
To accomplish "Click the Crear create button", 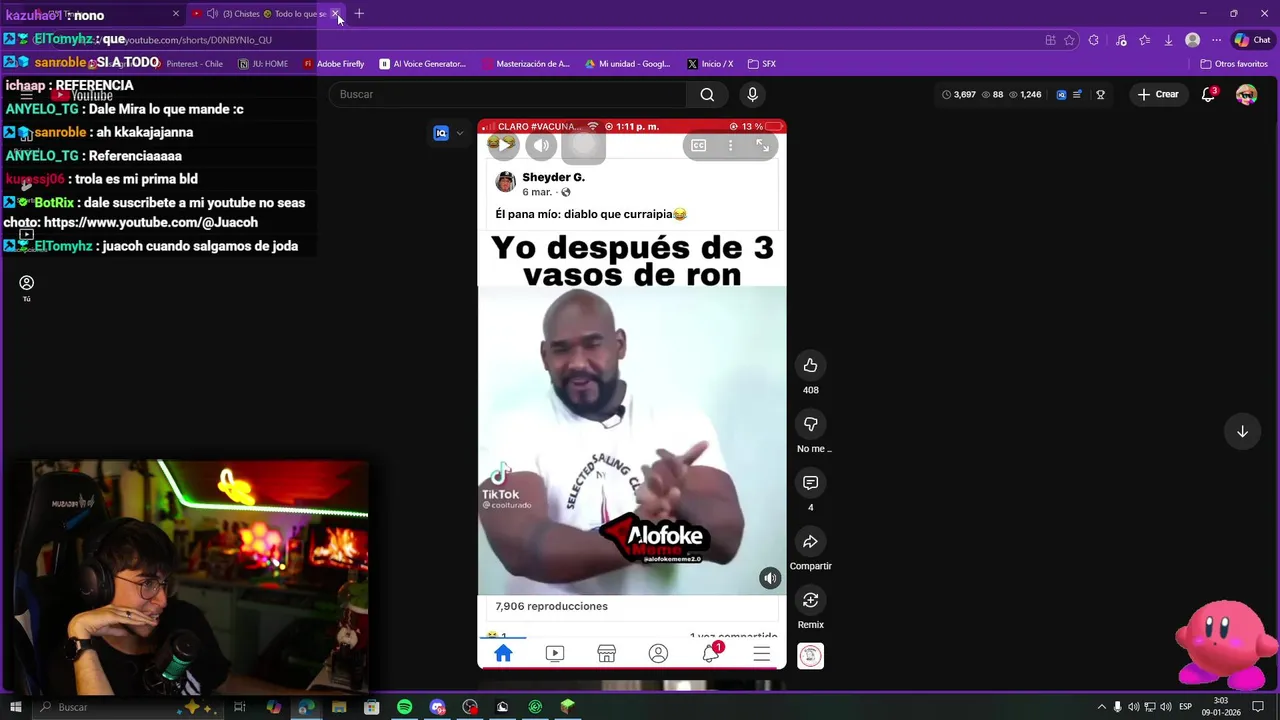I will [1157, 94].
